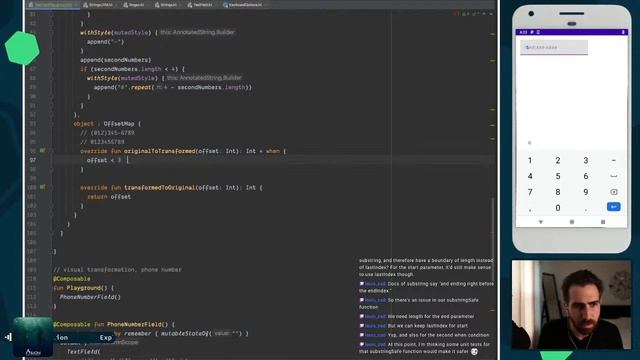Viewport: 640px width, 360px height.
Task: Click the comment '// (012)345-6789'
Action: pyautogui.click(x=107, y=133)
